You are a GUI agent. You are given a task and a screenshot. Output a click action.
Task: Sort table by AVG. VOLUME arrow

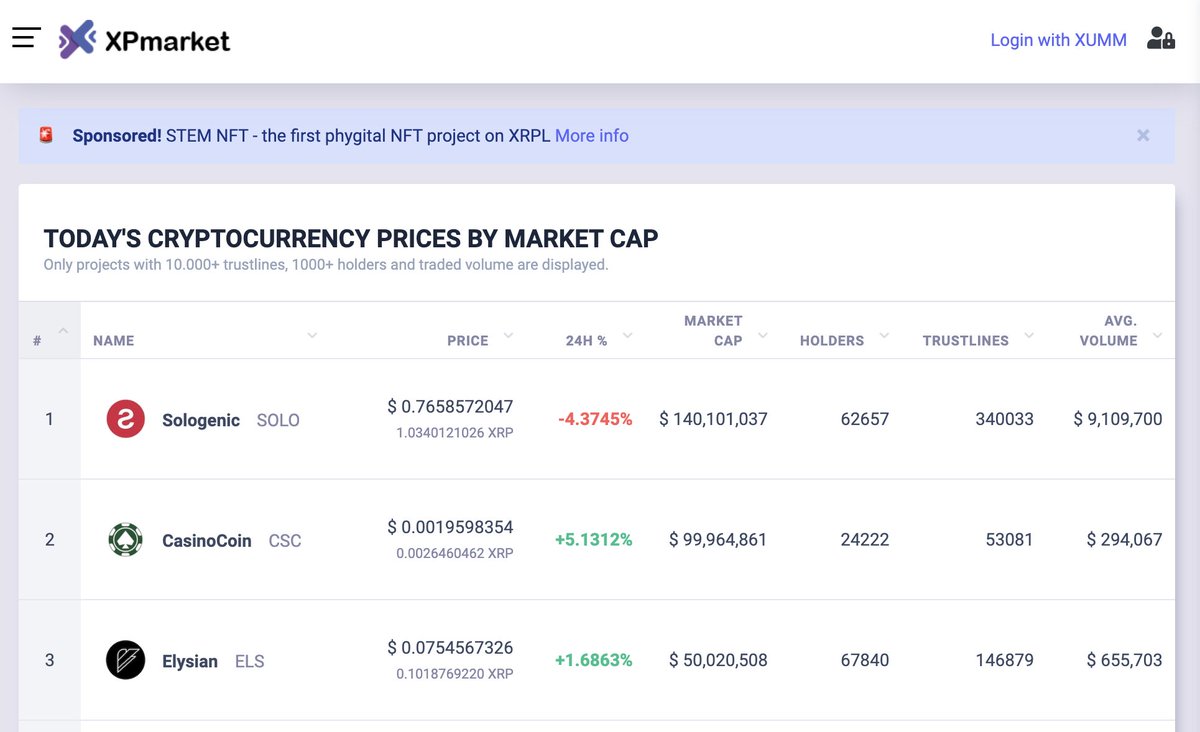click(x=1157, y=335)
